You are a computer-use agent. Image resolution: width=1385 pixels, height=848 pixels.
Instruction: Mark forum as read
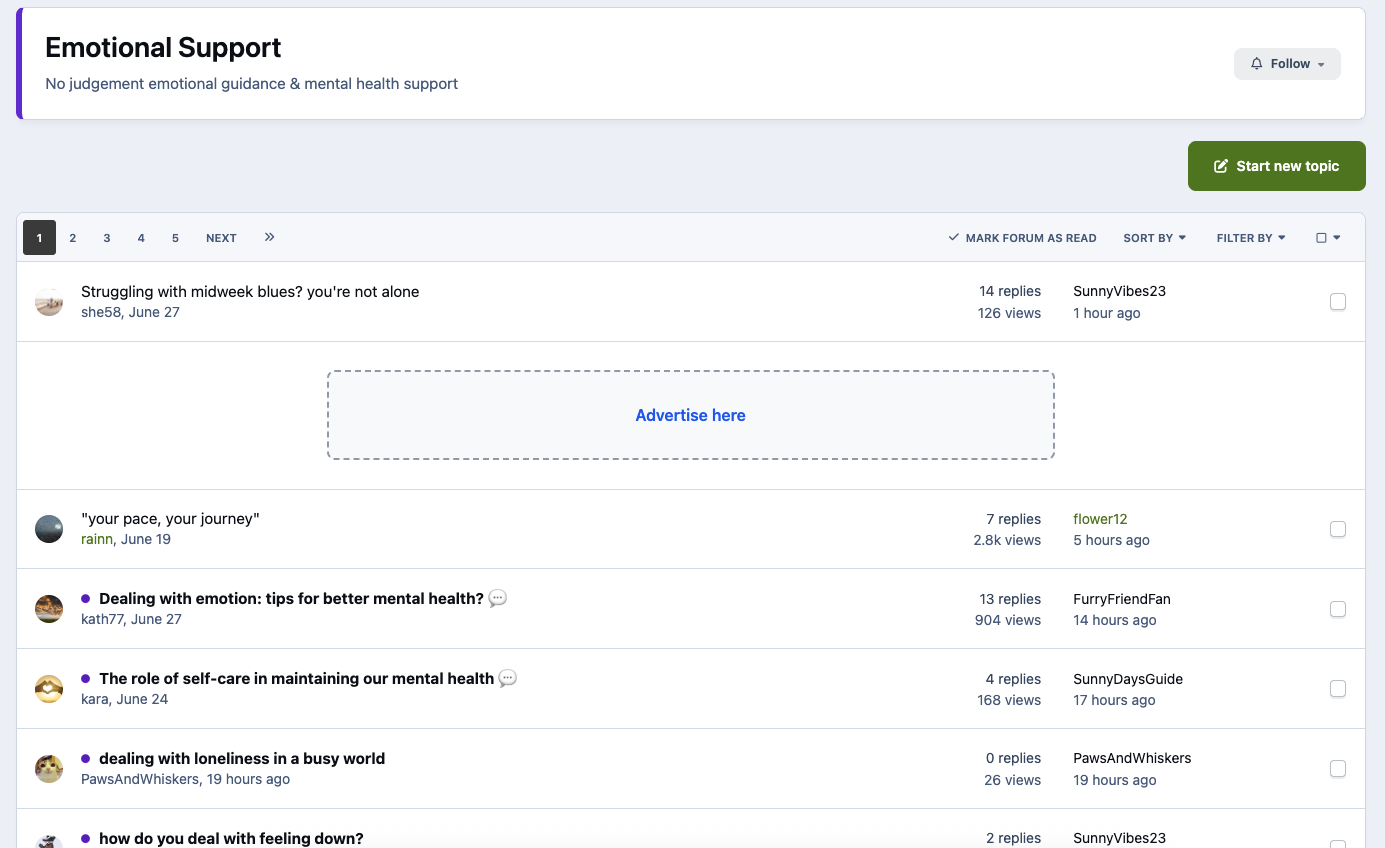pyautogui.click(x=1022, y=238)
